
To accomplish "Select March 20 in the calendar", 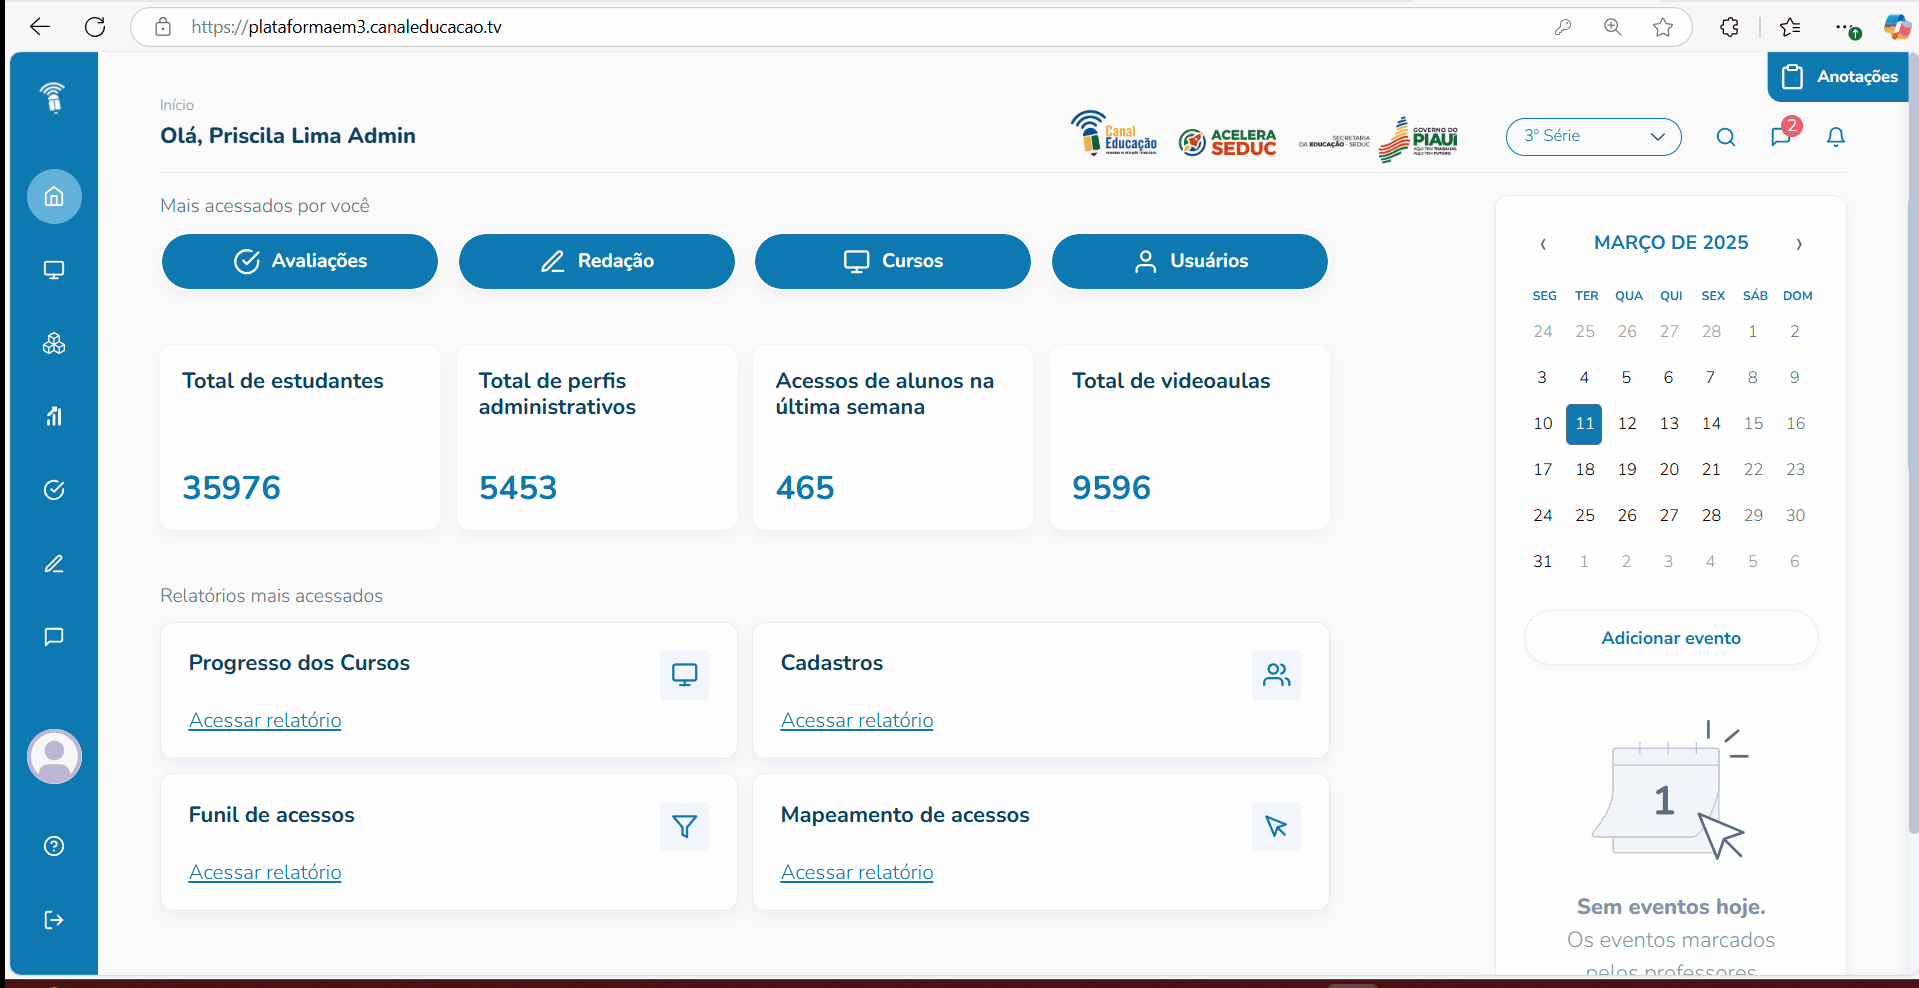I will (x=1669, y=469).
